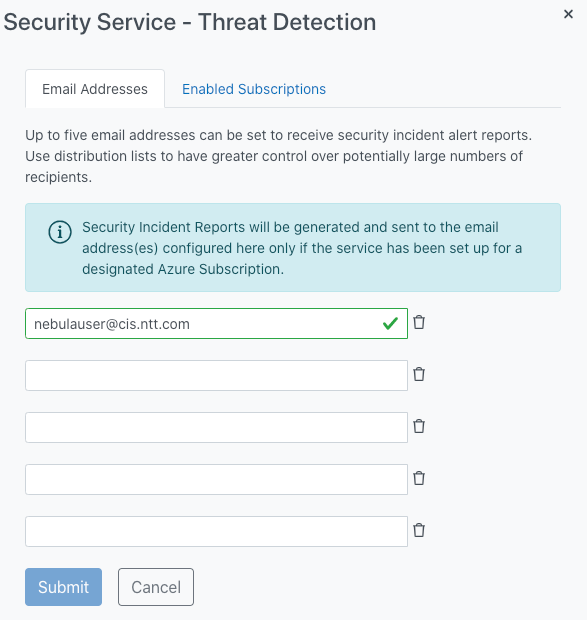Select the fourth email address field

coord(216,479)
